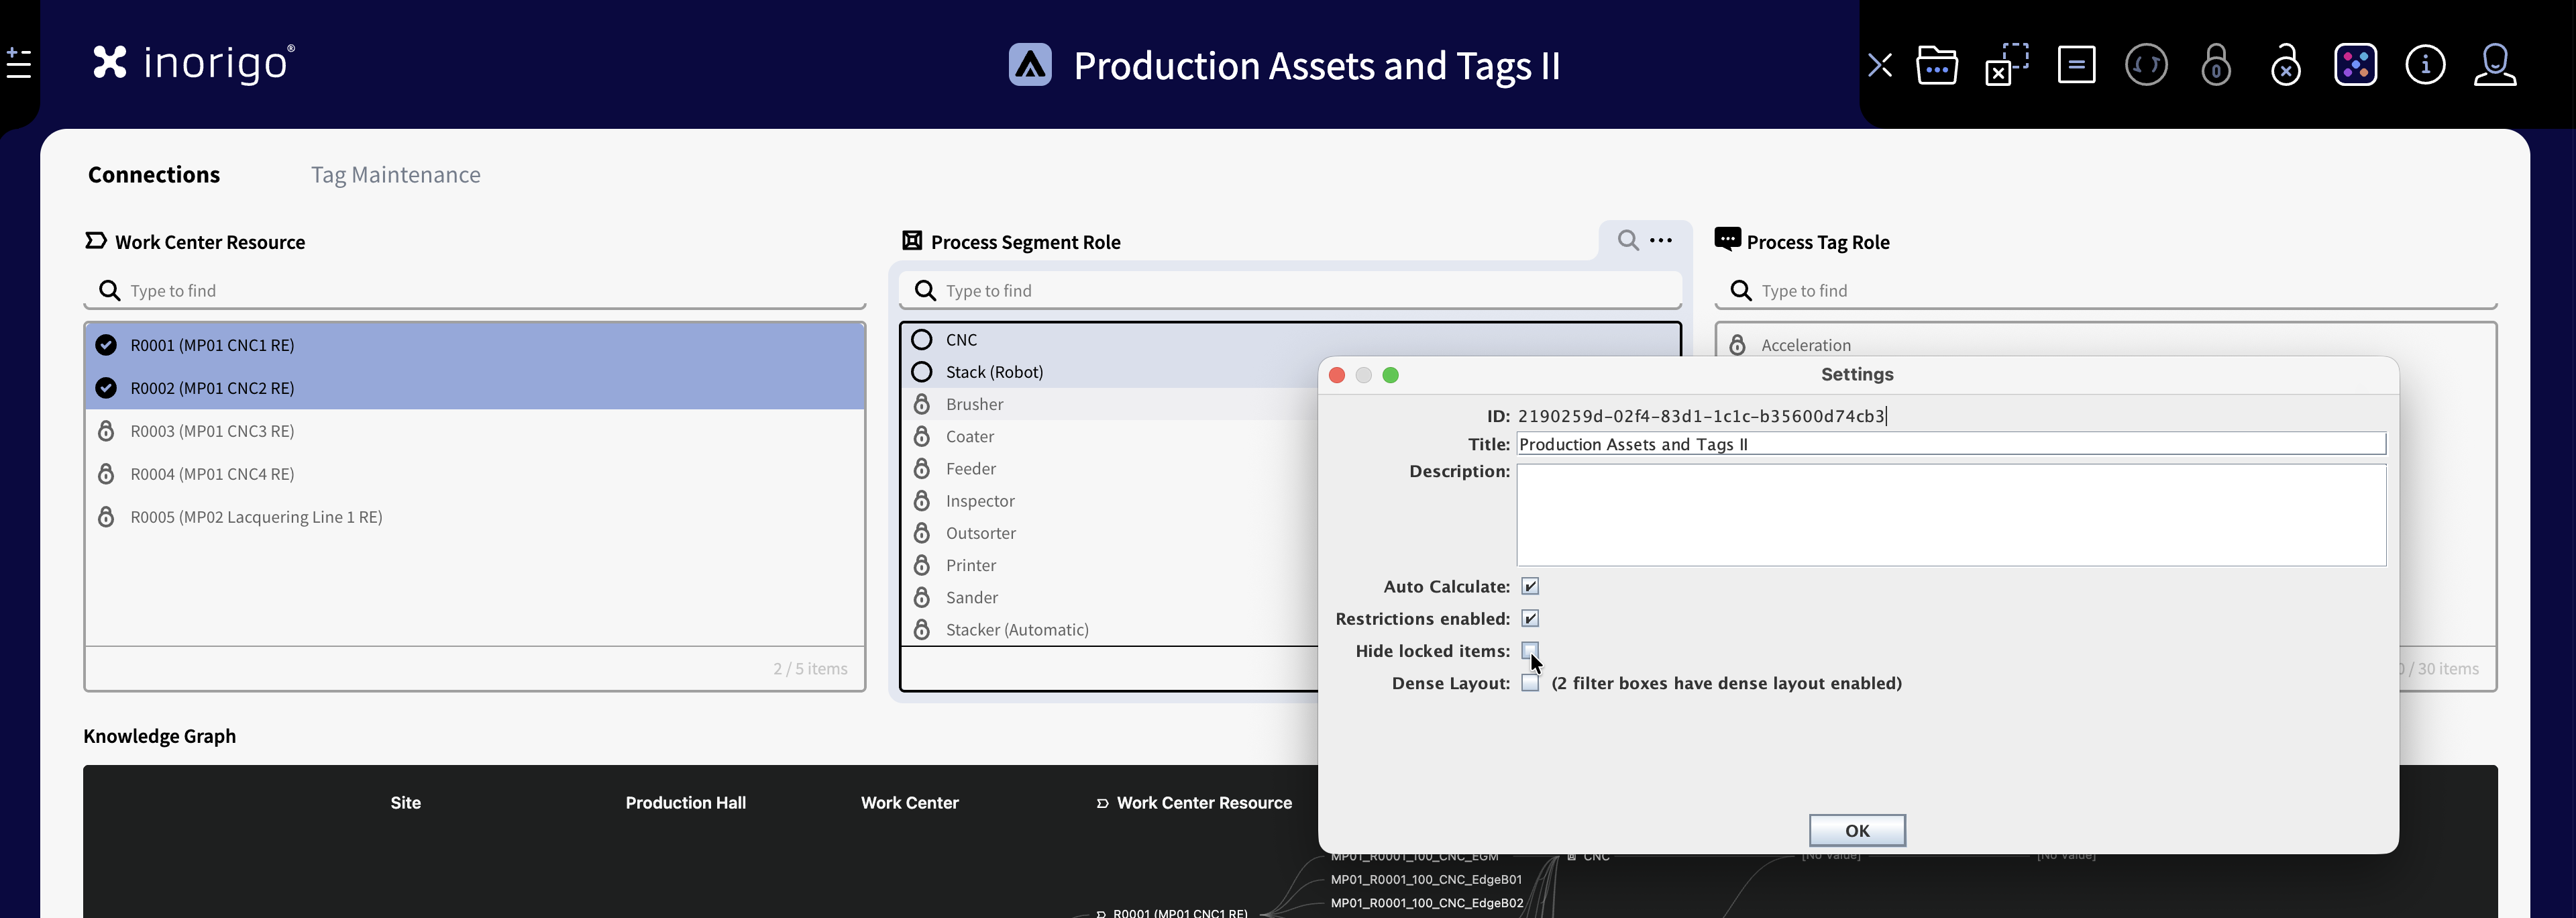
Task: Select the CNC radio option
Action: click(922, 340)
